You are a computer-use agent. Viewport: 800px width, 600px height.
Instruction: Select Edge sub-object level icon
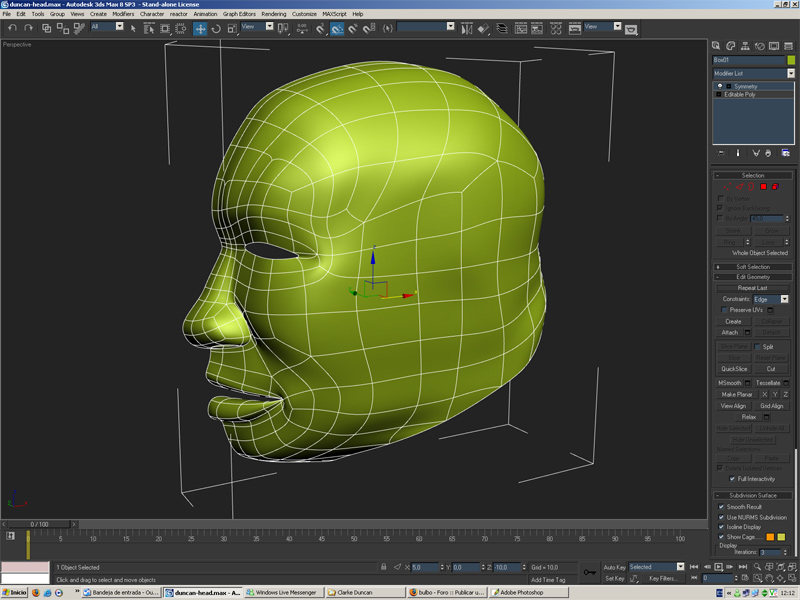pyautogui.click(x=740, y=187)
